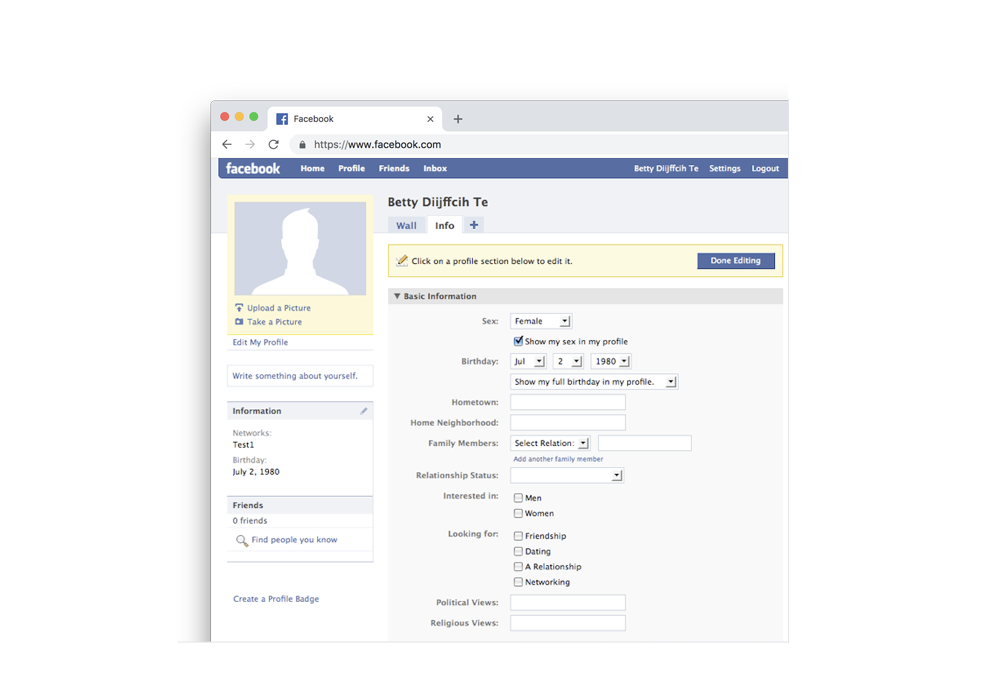Go to Home in the top navigation
Image resolution: width=1000 pixels, height=700 pixels.
(x=312, y=168)
